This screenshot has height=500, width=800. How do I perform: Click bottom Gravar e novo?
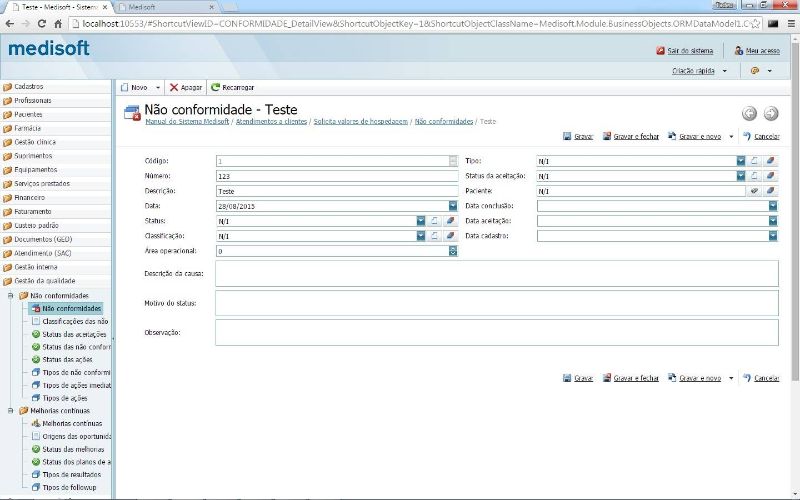(694, 378)
